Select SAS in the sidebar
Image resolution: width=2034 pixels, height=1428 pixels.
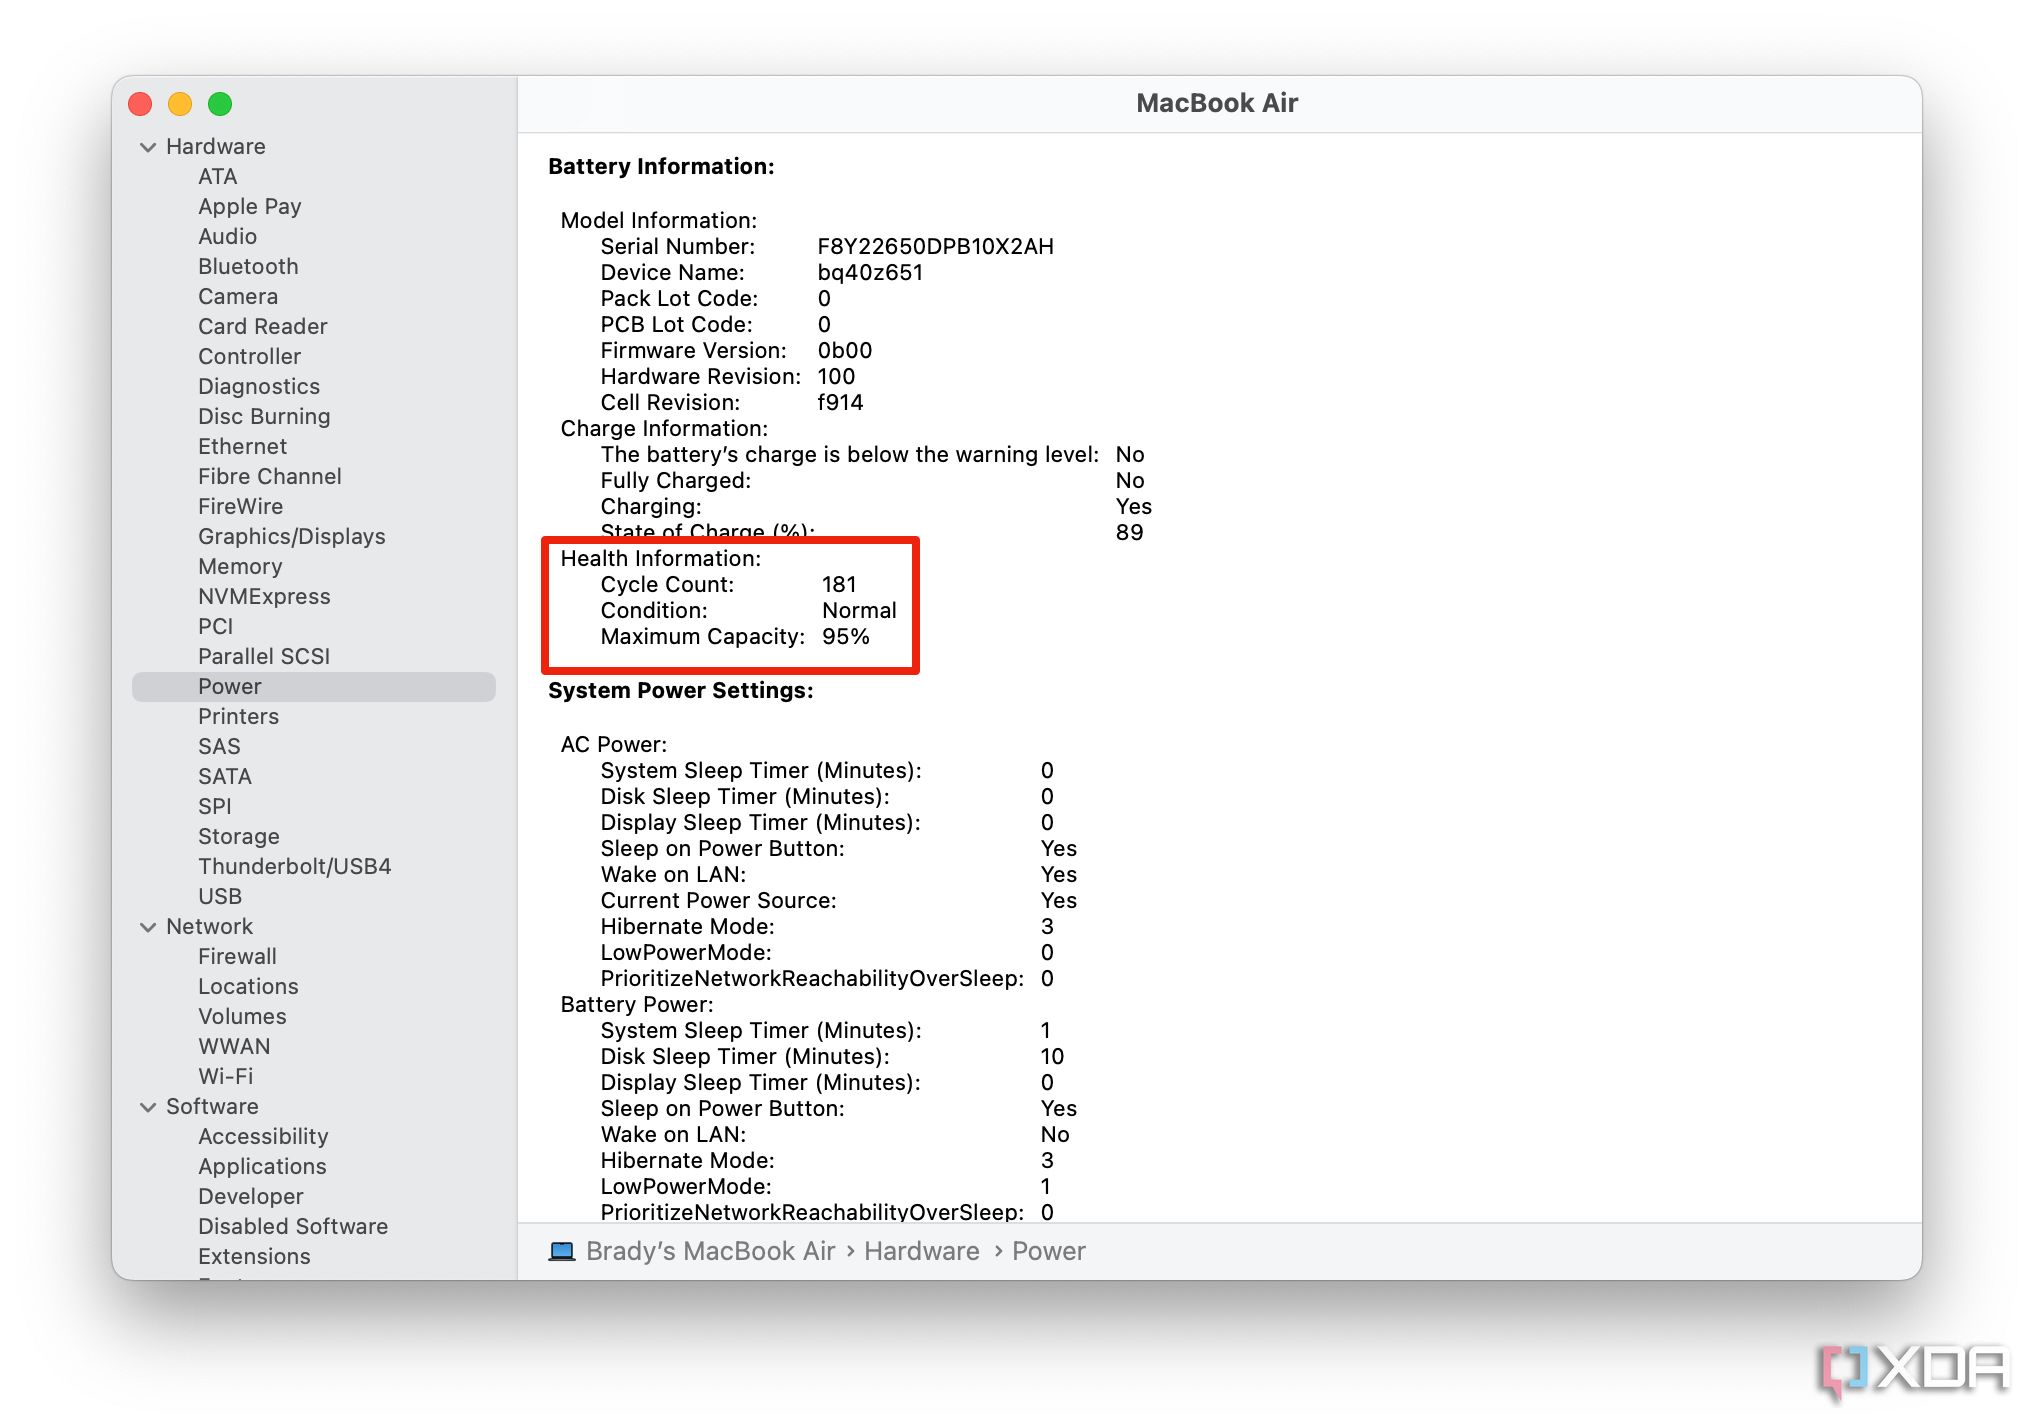219,747
